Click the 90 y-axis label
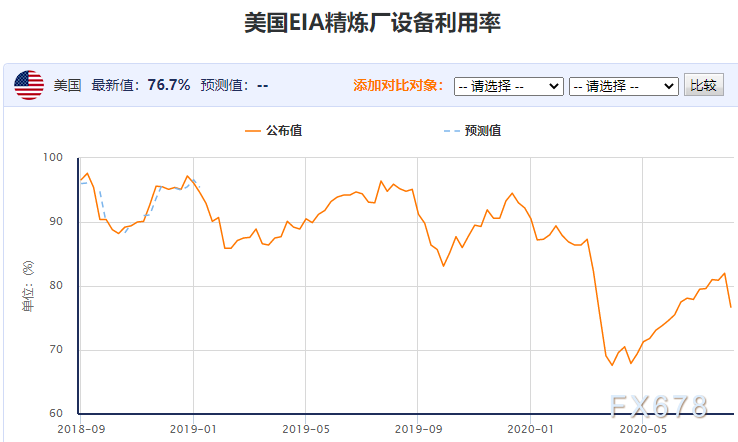Image resolution: width=738 pixels, height=442 pixels. (56, 221)
